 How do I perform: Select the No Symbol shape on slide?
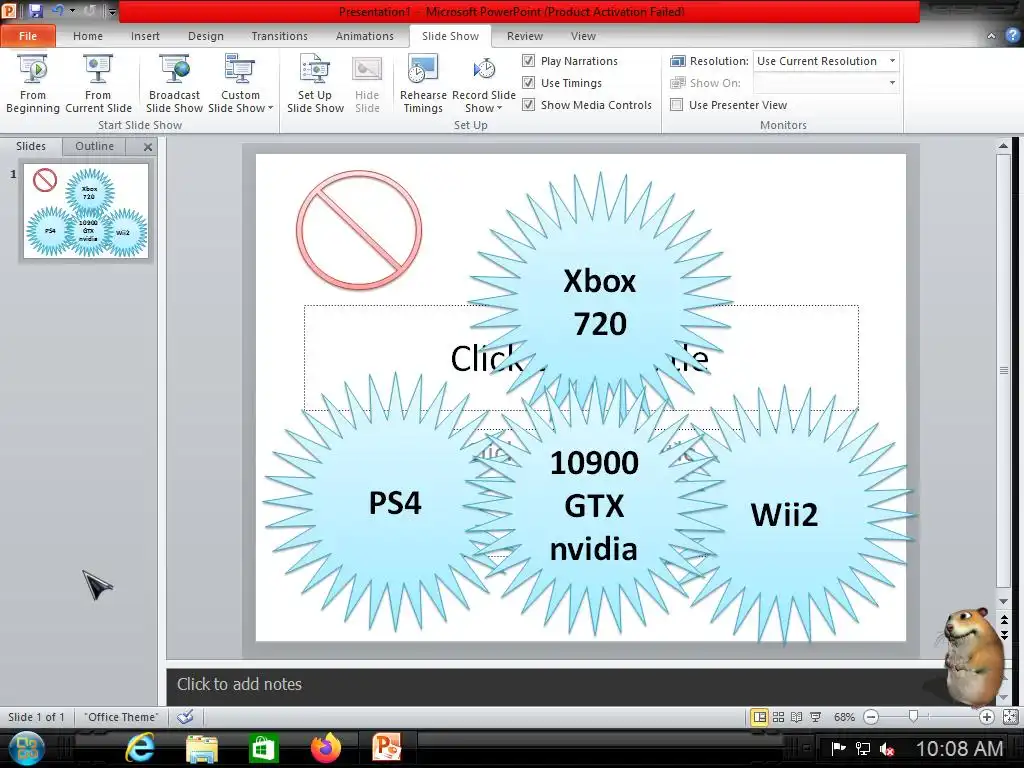pyautogui.click(x=359, y=230)
